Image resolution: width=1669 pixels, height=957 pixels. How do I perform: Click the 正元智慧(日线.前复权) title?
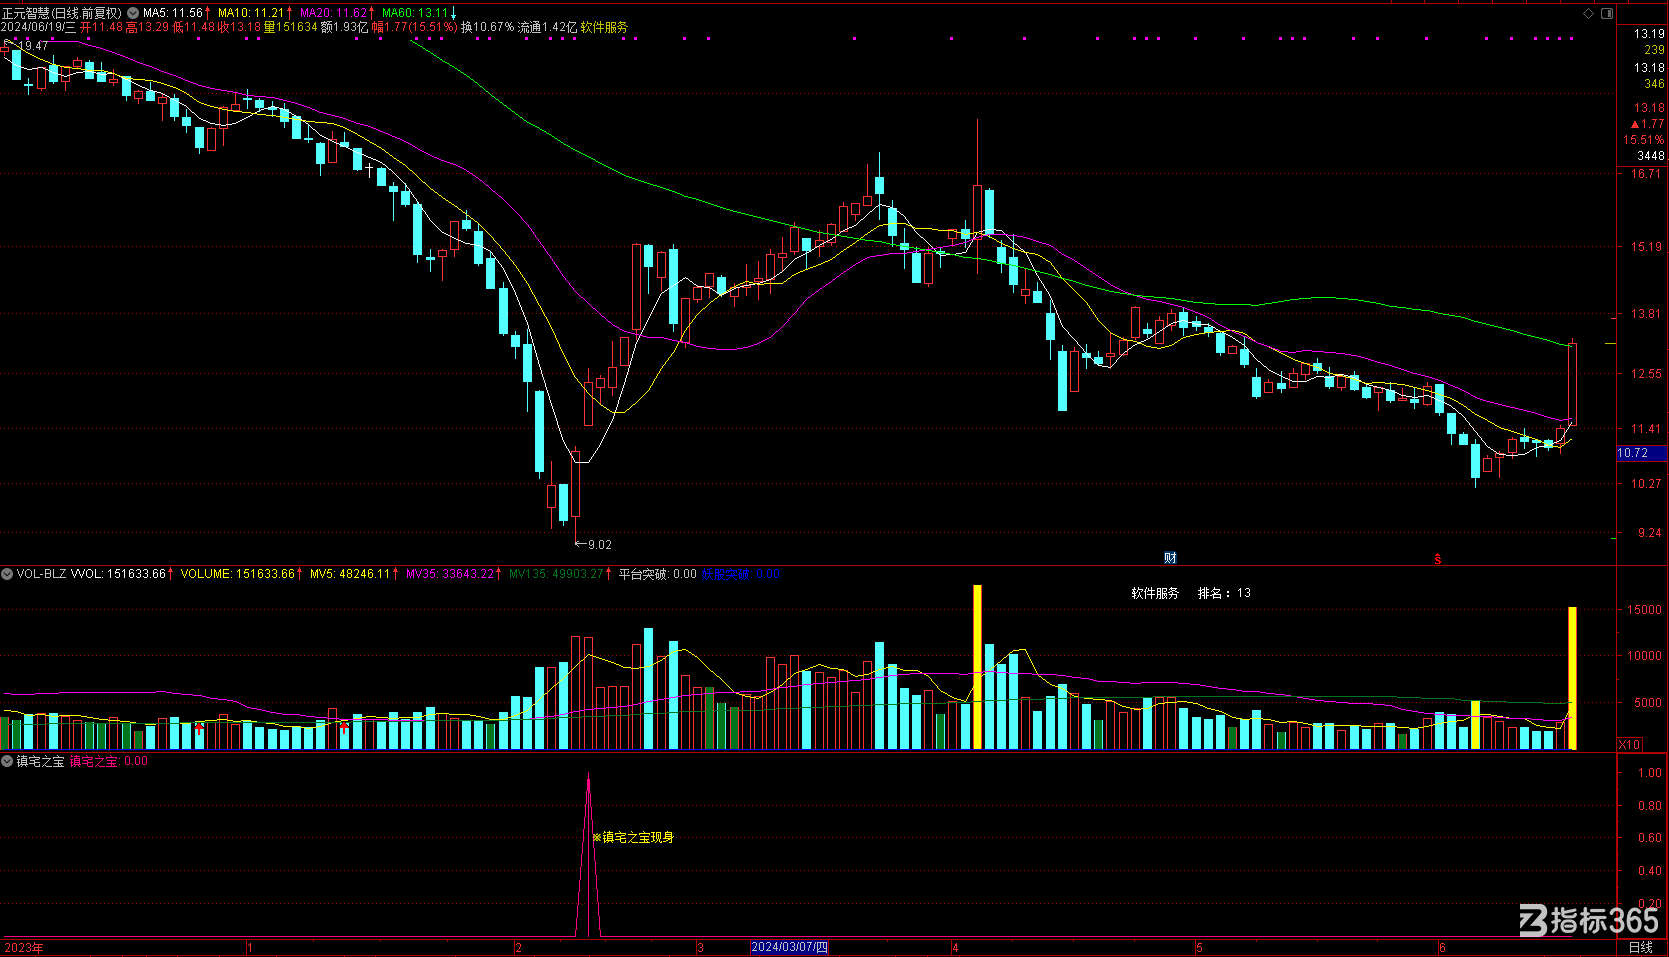tap(62, 13)
